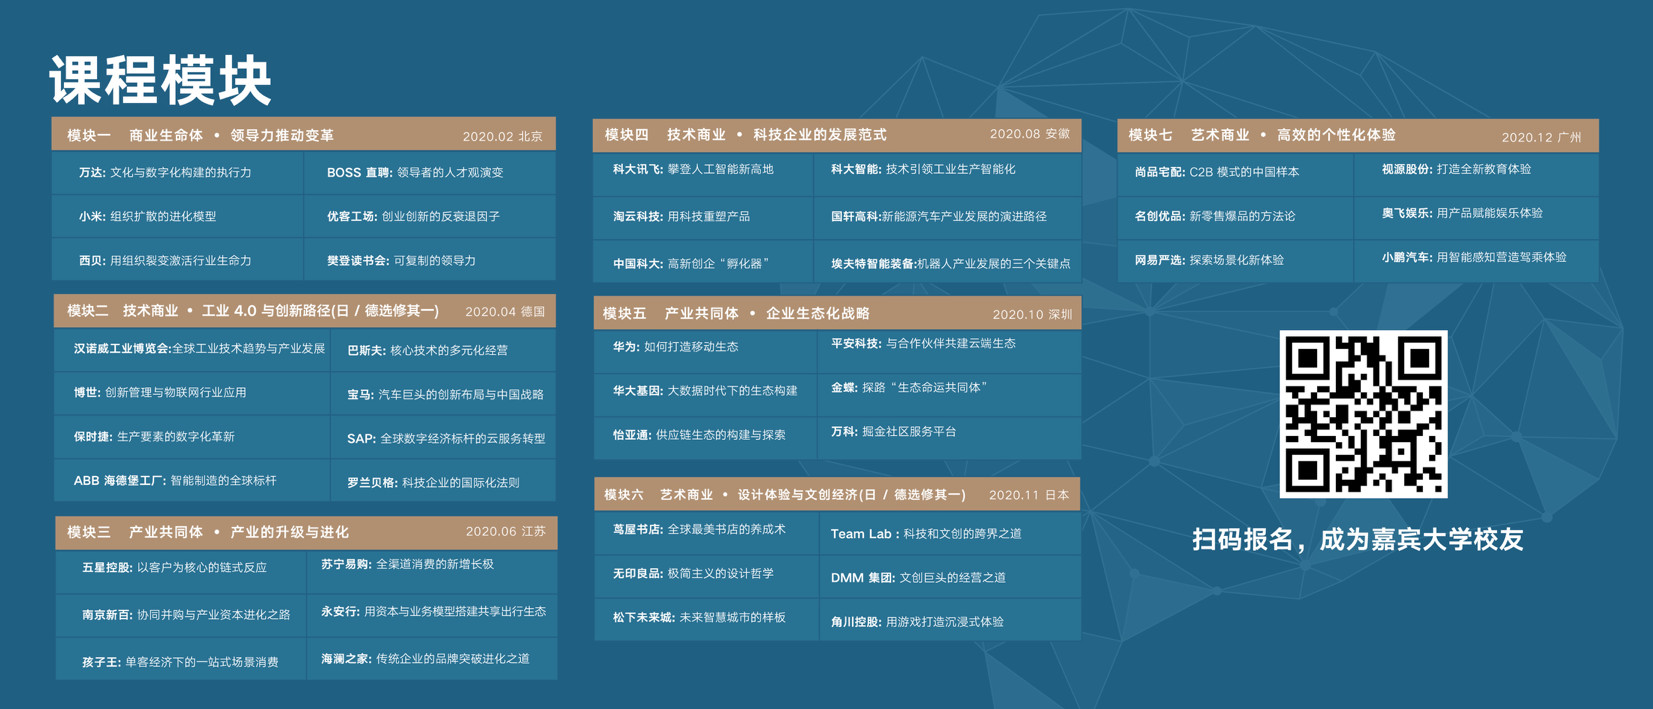Select the 小米 组织扩散的进化模型 entry

click(178, 217)
